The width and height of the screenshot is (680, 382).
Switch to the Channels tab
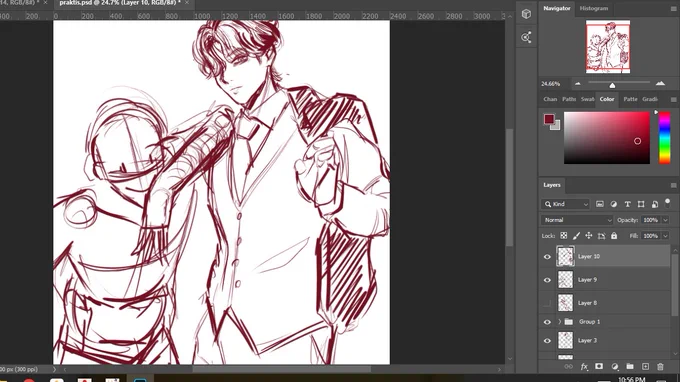pyautogui.click(x=550, y=99)
